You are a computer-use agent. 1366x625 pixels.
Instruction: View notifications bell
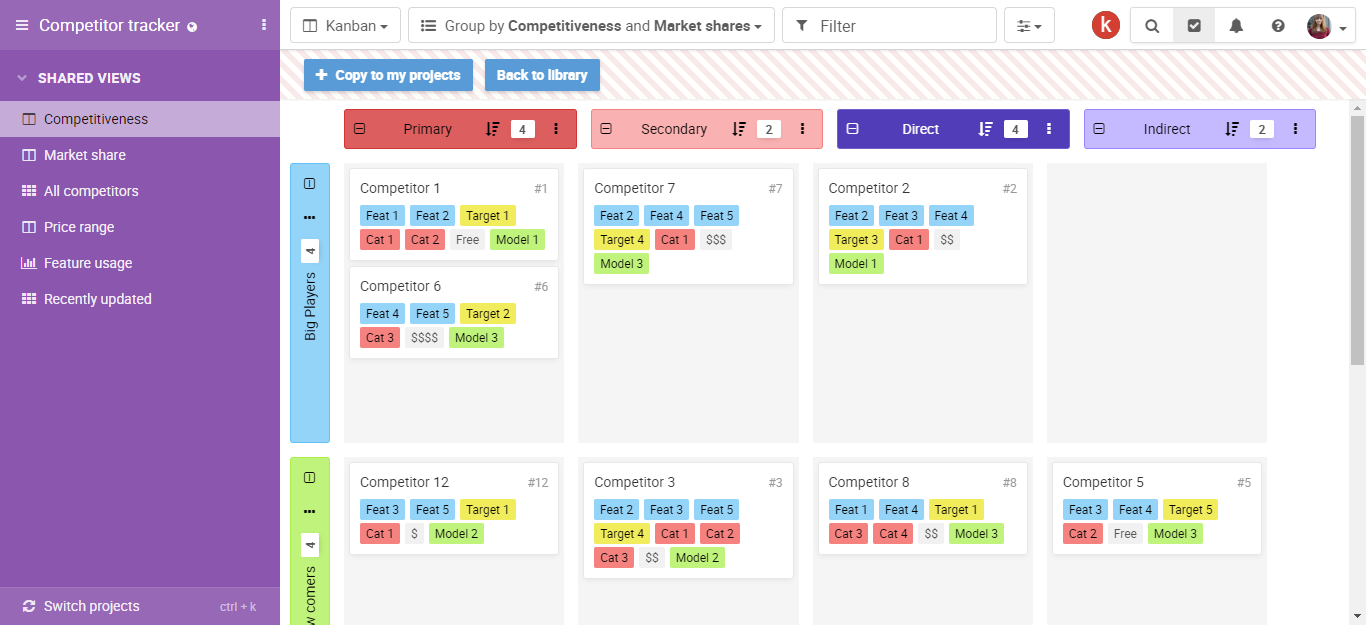[1236, 26]
